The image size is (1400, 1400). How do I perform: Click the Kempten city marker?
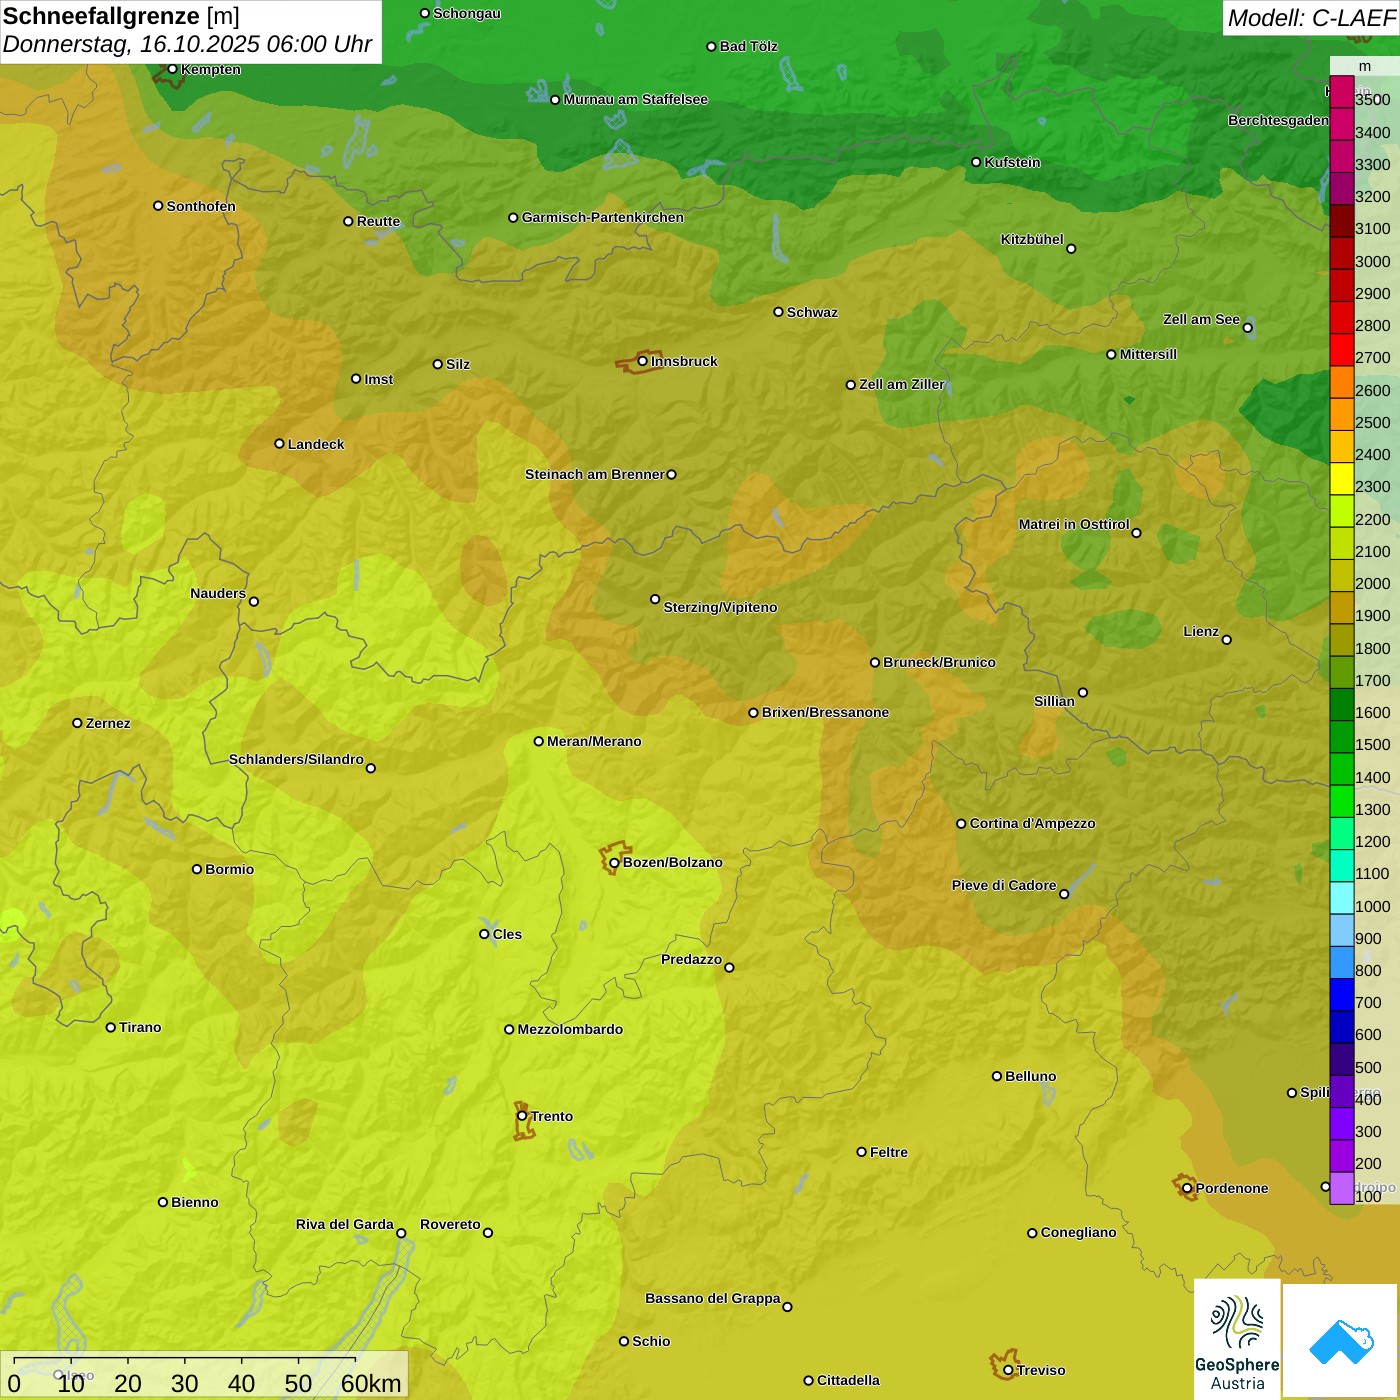click(x=172, y=69)
